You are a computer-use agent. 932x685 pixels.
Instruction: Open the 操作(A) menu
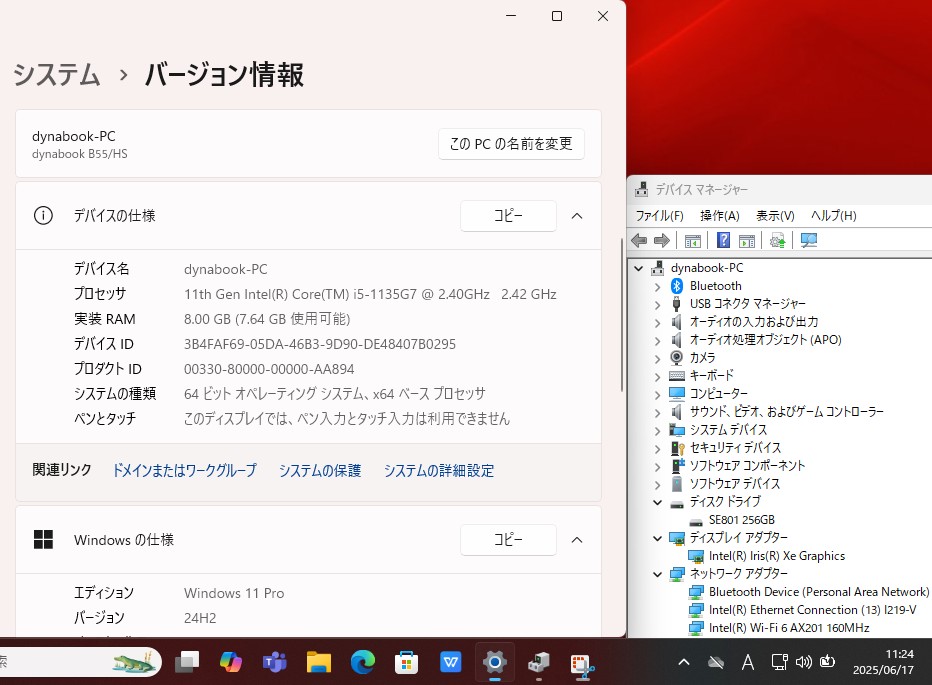719,216
